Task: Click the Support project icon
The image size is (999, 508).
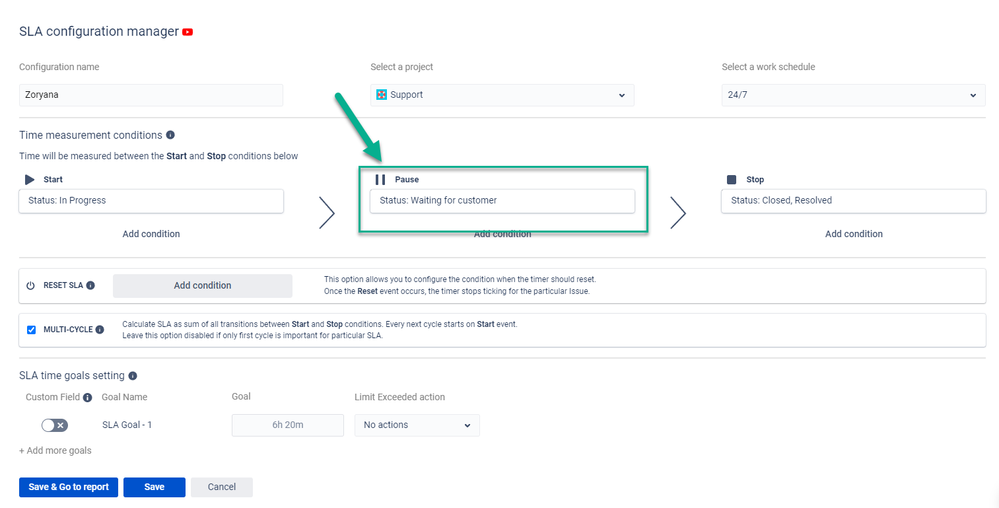Action: point(382,95)
